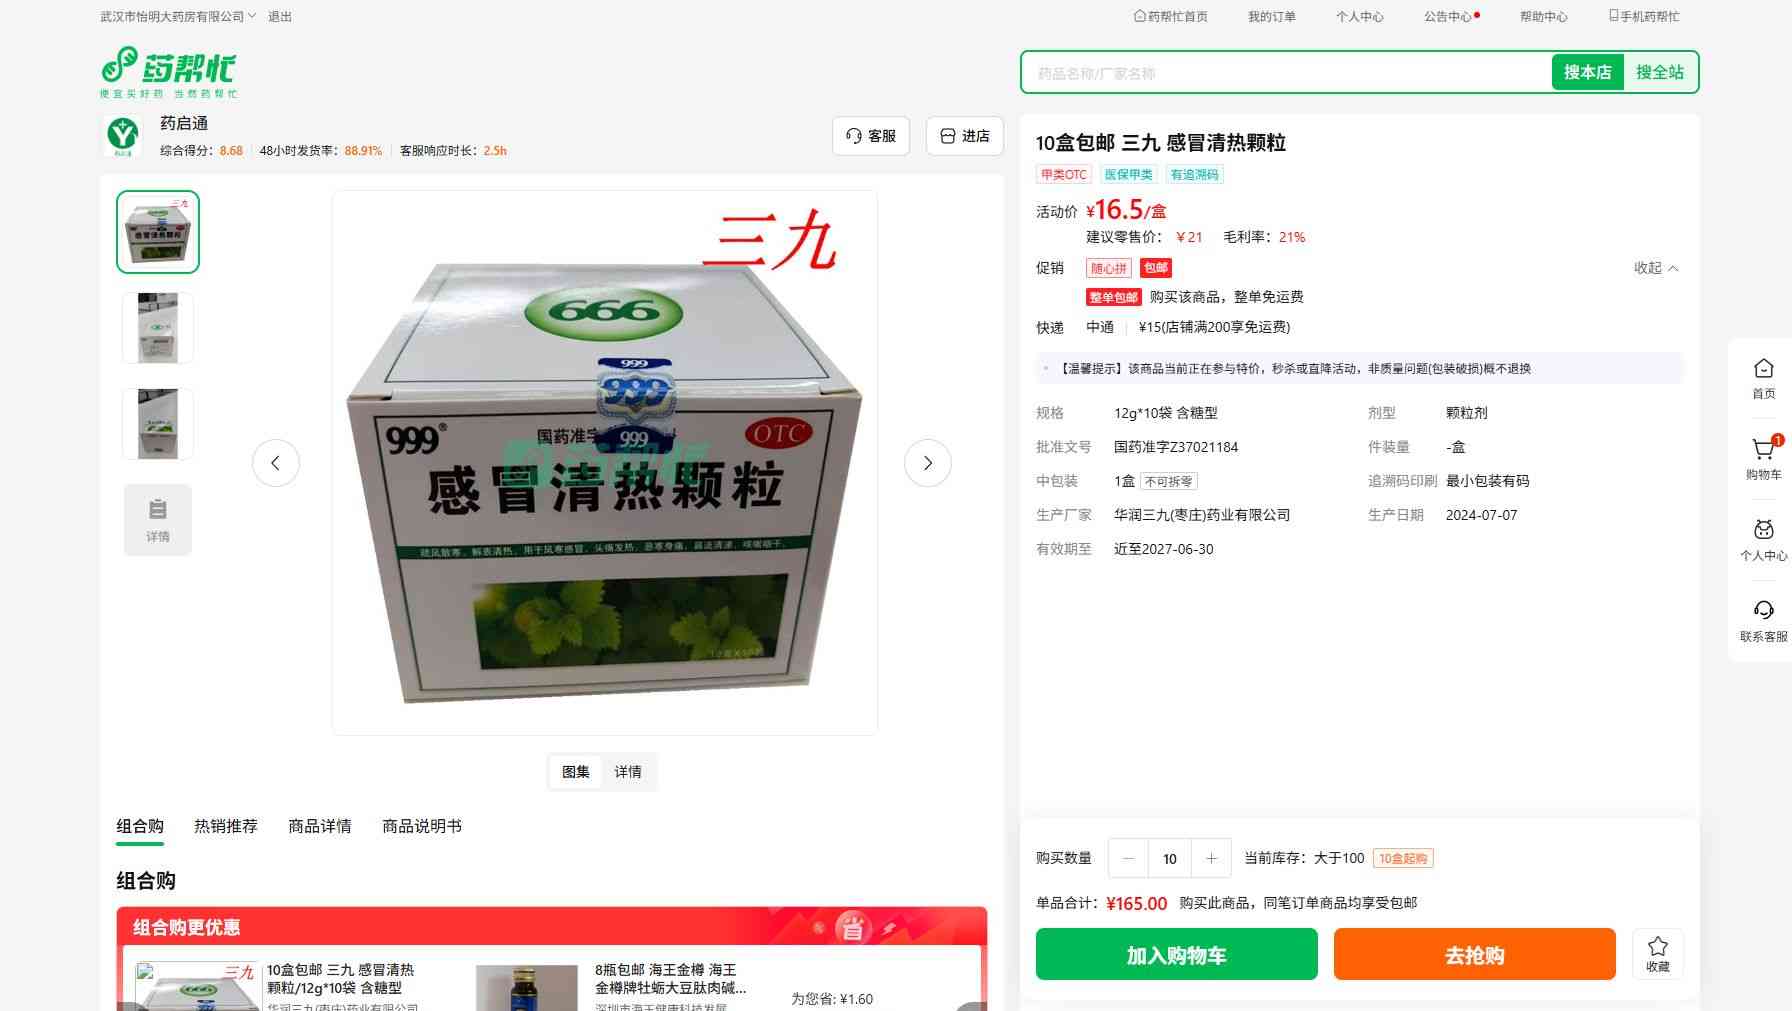Collapse promotions with 收起 chevron
Image resolution: width=1792 pixels, height=1011 pixels.
[x=1656, y=268]
